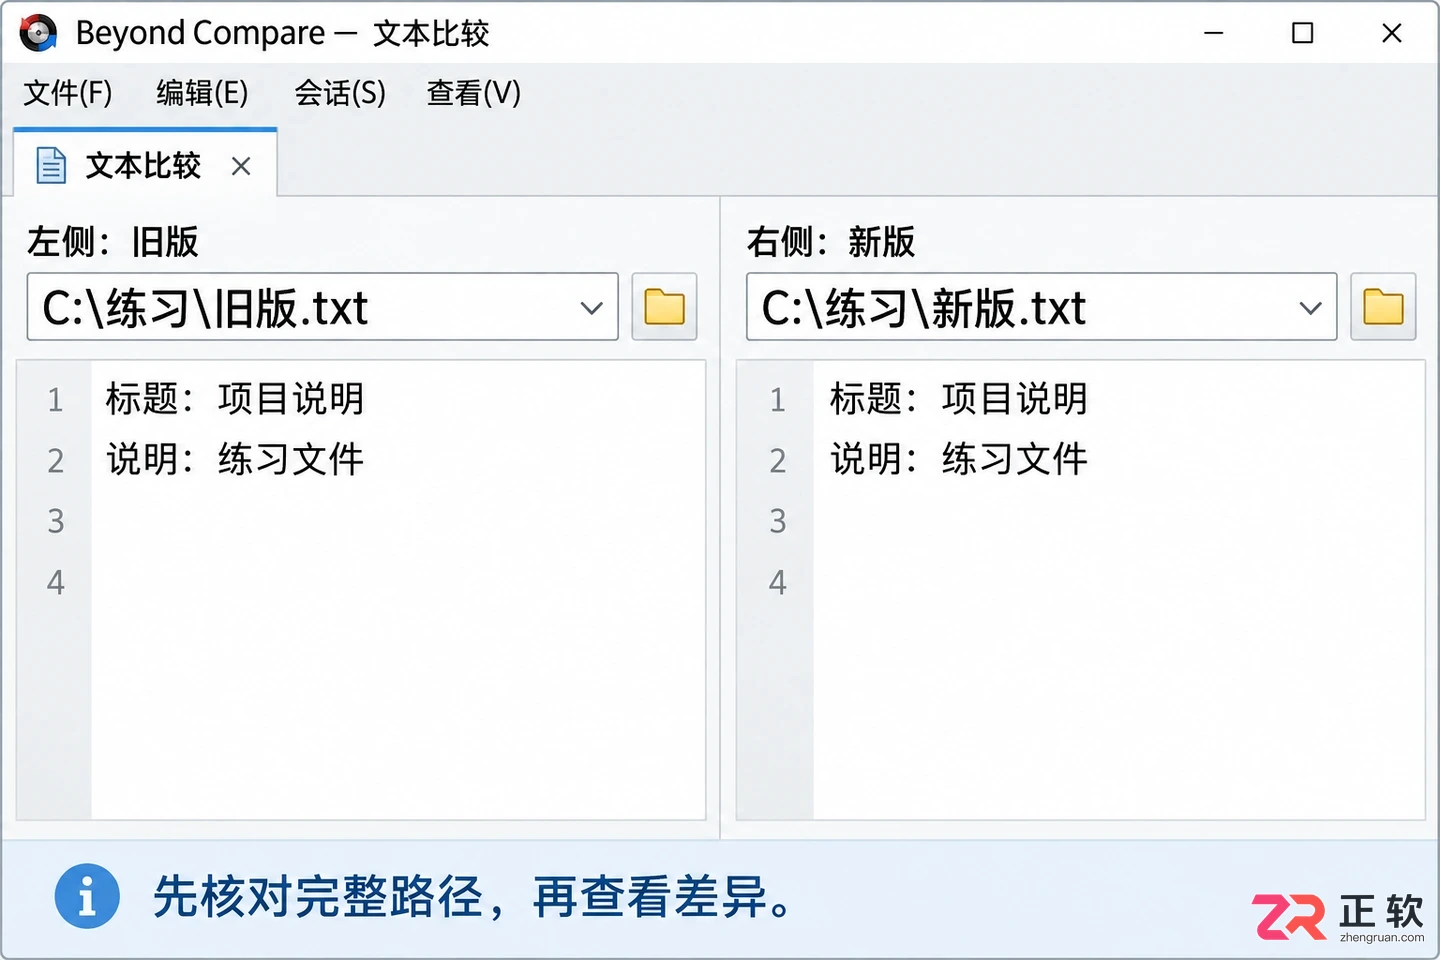Click left pane line 2 说明：练习文件
The height and width of the screenshot is (960, 1440).
(235, 460)
